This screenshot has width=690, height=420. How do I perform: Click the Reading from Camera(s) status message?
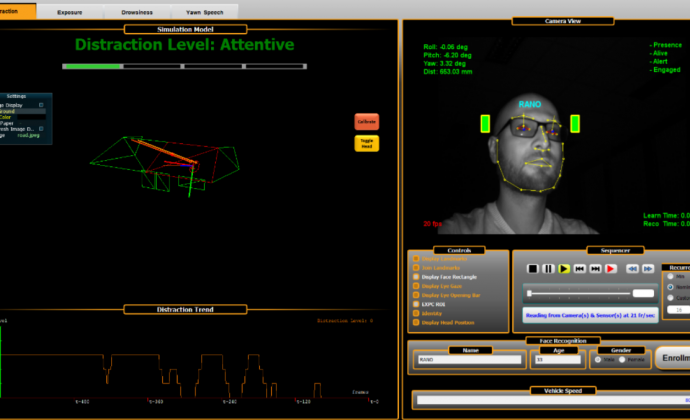click(590, 315)
